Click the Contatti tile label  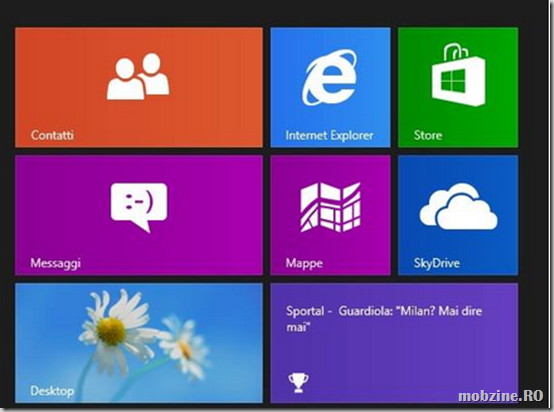coord(52,135)
